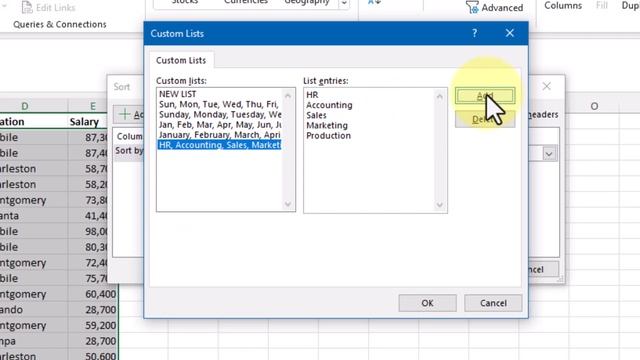Select the Sun, Mon, Tue list entry
Viewport: 640px width, 360px height.
click(219, 104)
